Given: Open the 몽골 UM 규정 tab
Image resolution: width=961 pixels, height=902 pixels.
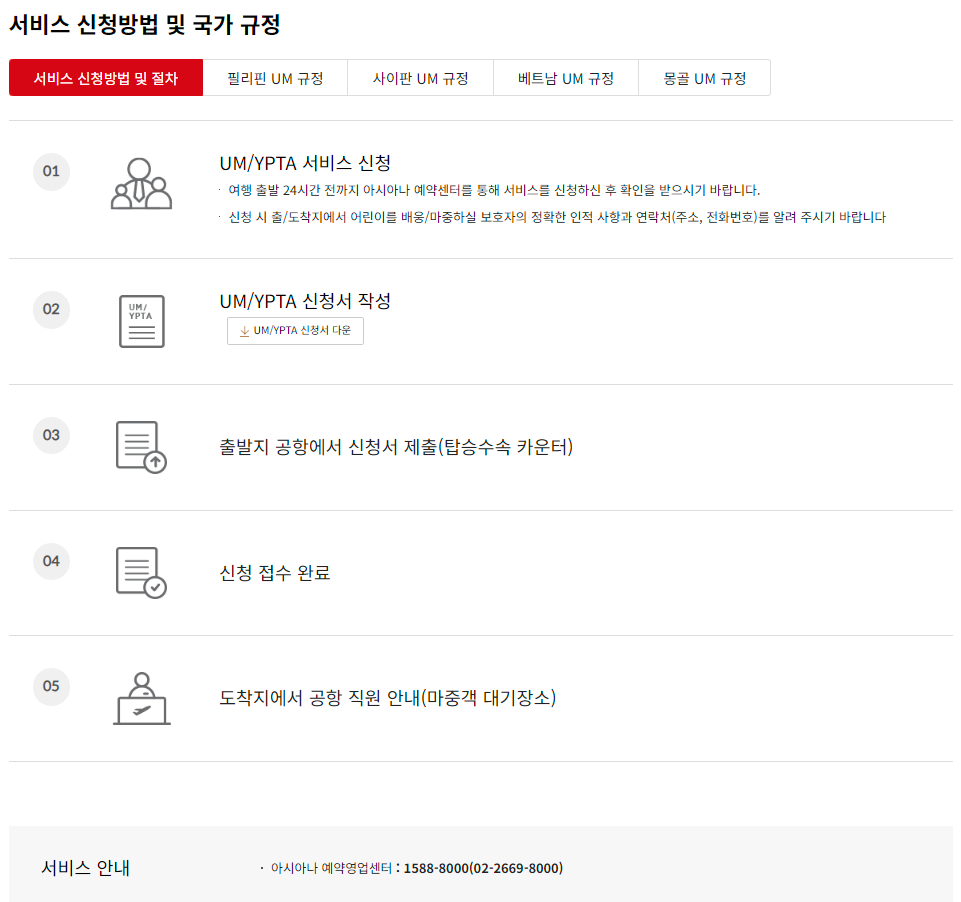Looking at the screenshot, I should tap(704, 77).
